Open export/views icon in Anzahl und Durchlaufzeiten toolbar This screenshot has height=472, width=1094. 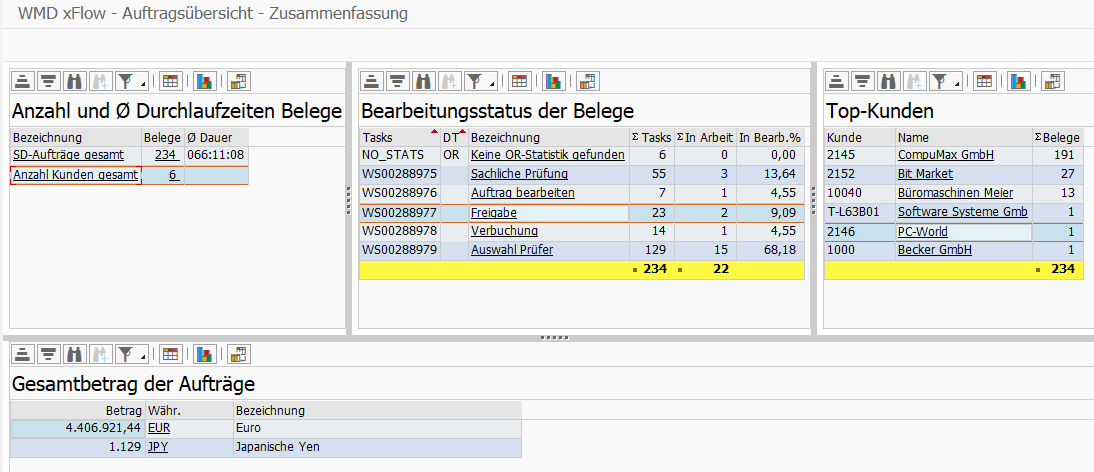click(x=239, y=81)
